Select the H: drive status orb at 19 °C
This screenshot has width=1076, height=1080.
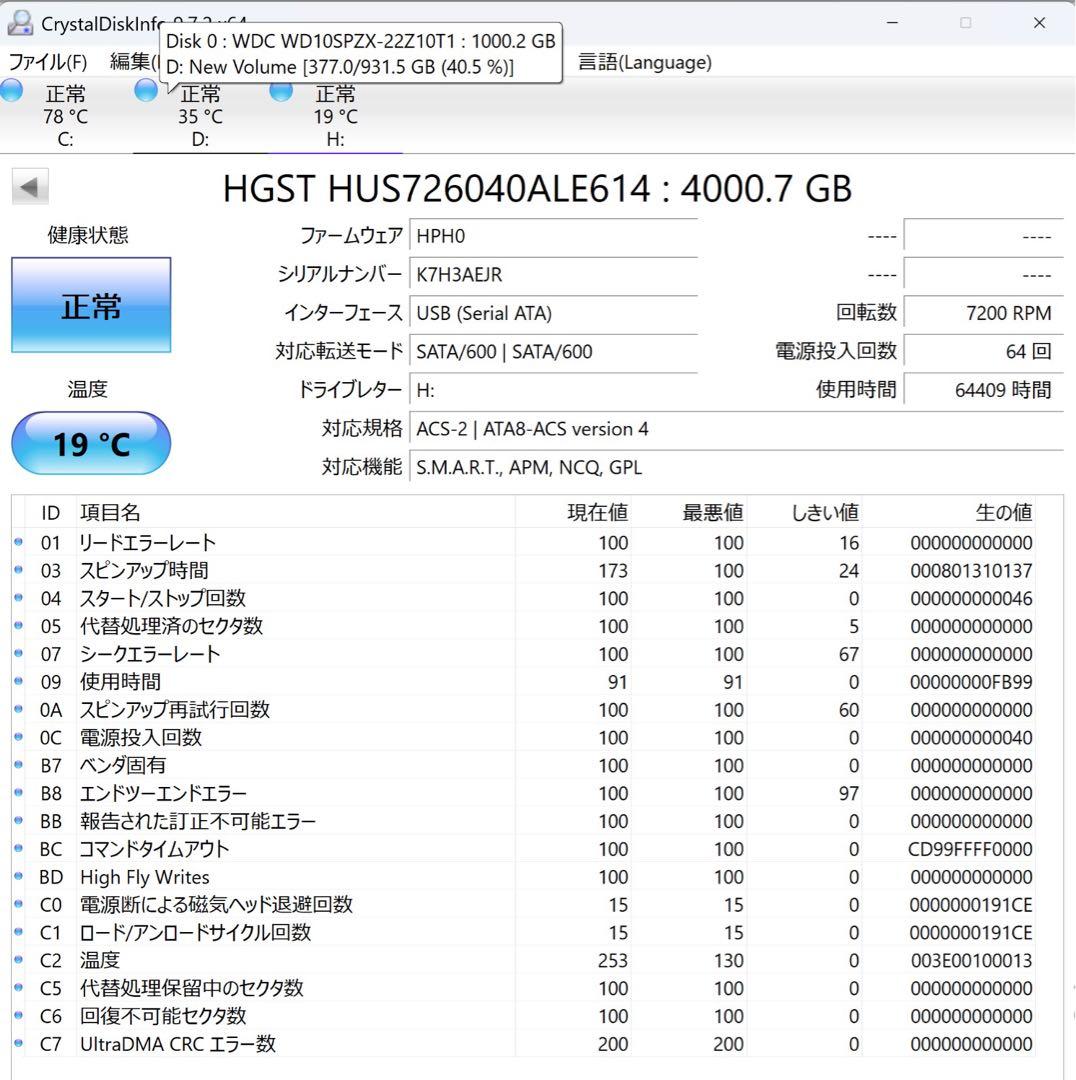(281, 90)
